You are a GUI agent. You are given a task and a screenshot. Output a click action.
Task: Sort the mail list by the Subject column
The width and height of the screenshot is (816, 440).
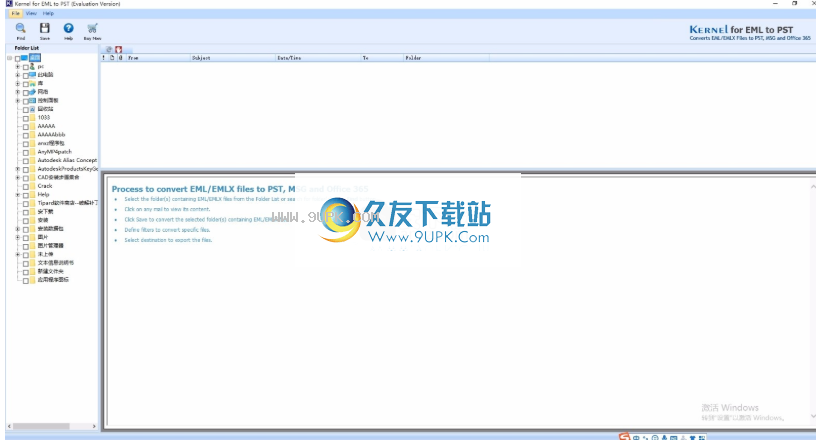point(233,58)
